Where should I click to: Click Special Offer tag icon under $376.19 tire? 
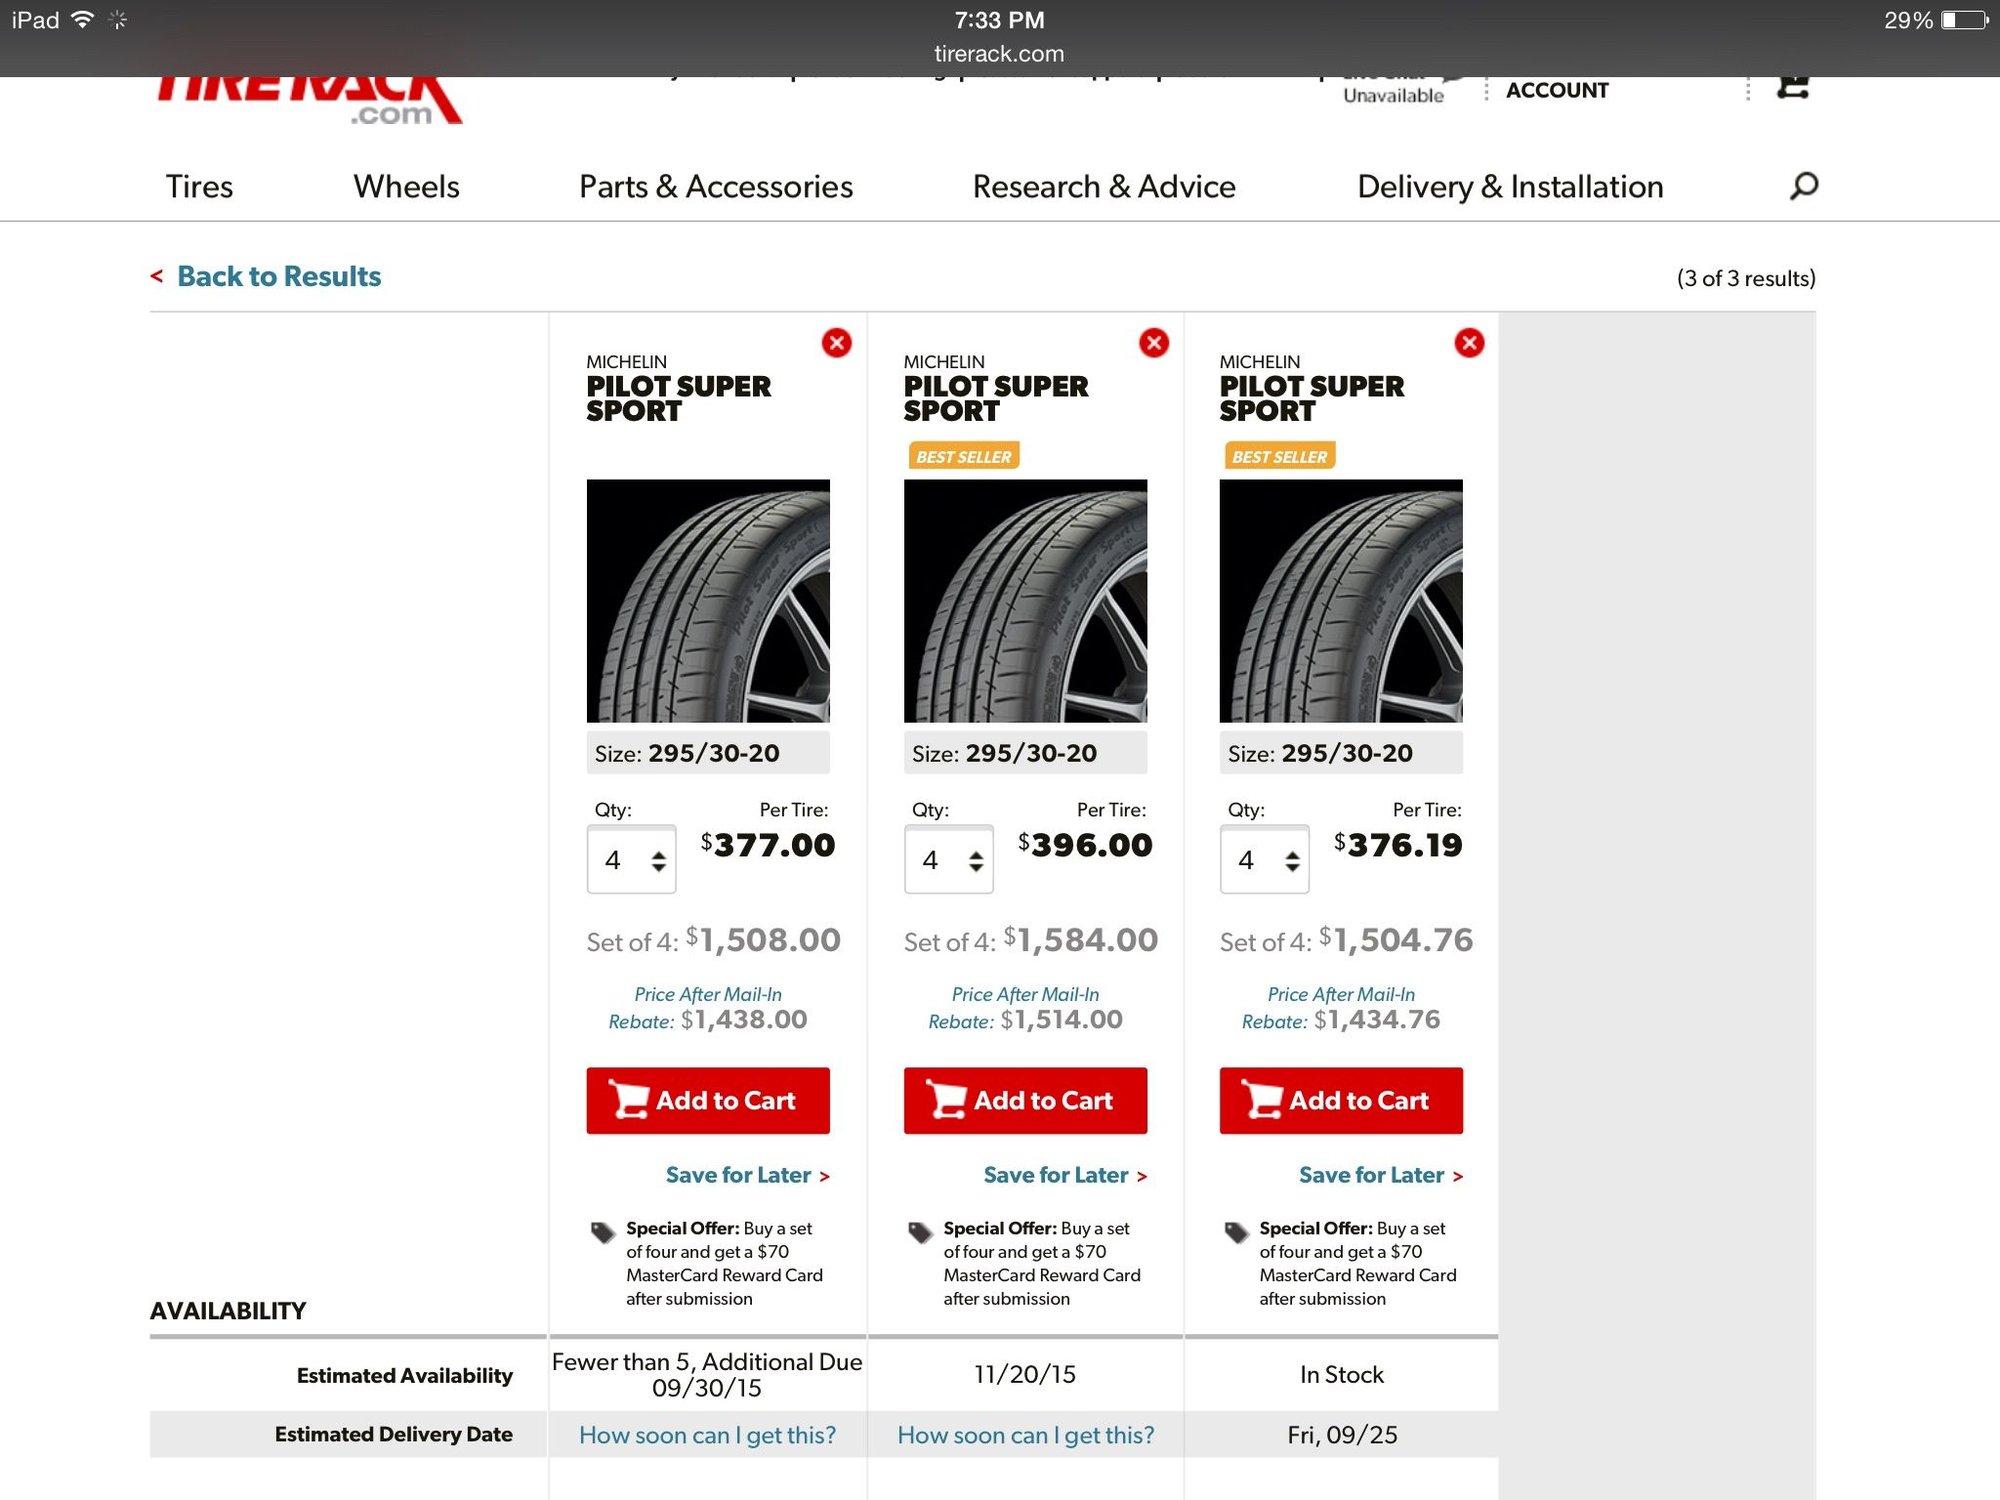click(1237, 1232)
